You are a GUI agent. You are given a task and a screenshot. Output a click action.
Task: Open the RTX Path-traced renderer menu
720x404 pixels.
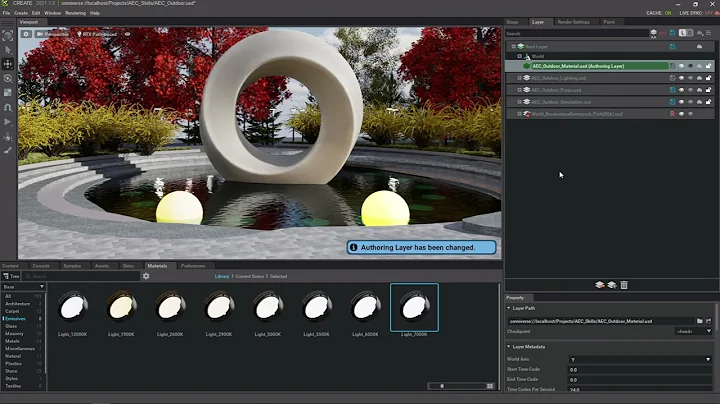click(x=96, y=34)
